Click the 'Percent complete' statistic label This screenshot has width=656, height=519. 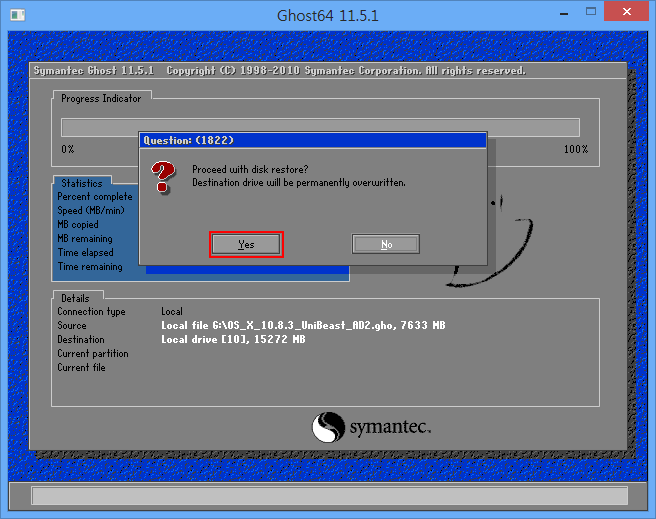point(95,197)
